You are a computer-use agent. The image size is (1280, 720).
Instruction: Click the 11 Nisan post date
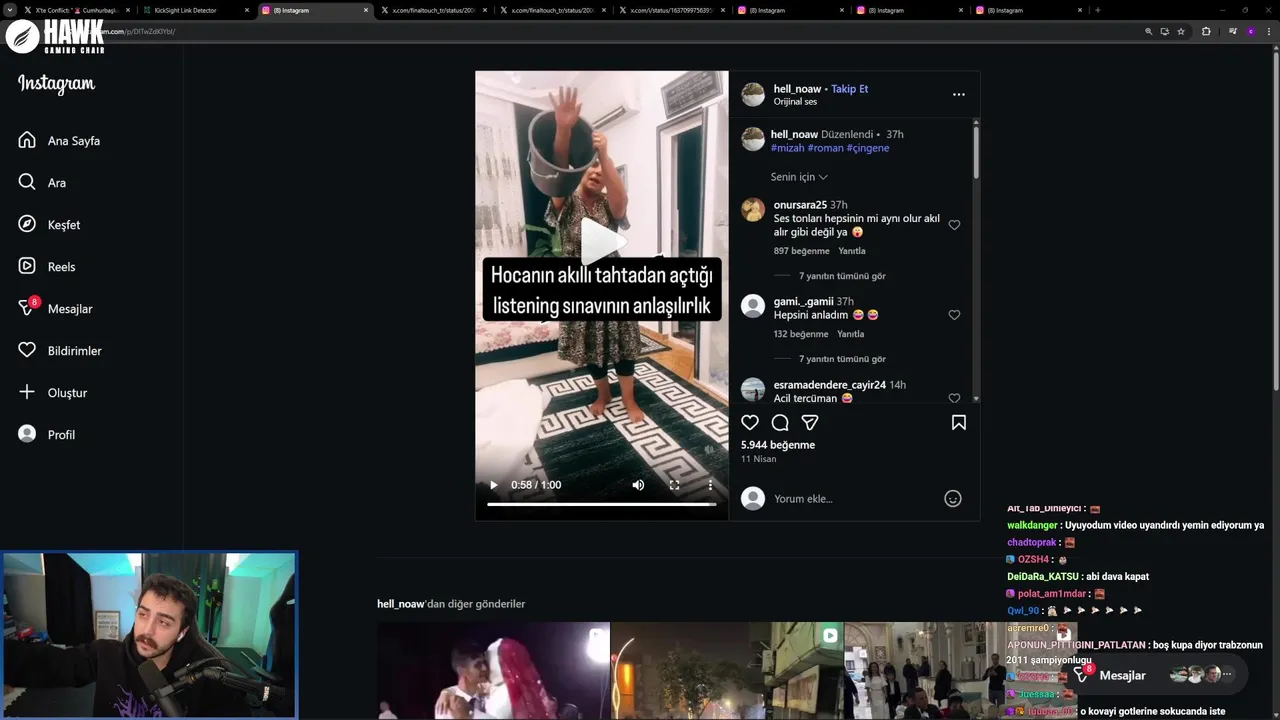click(758, 459)
